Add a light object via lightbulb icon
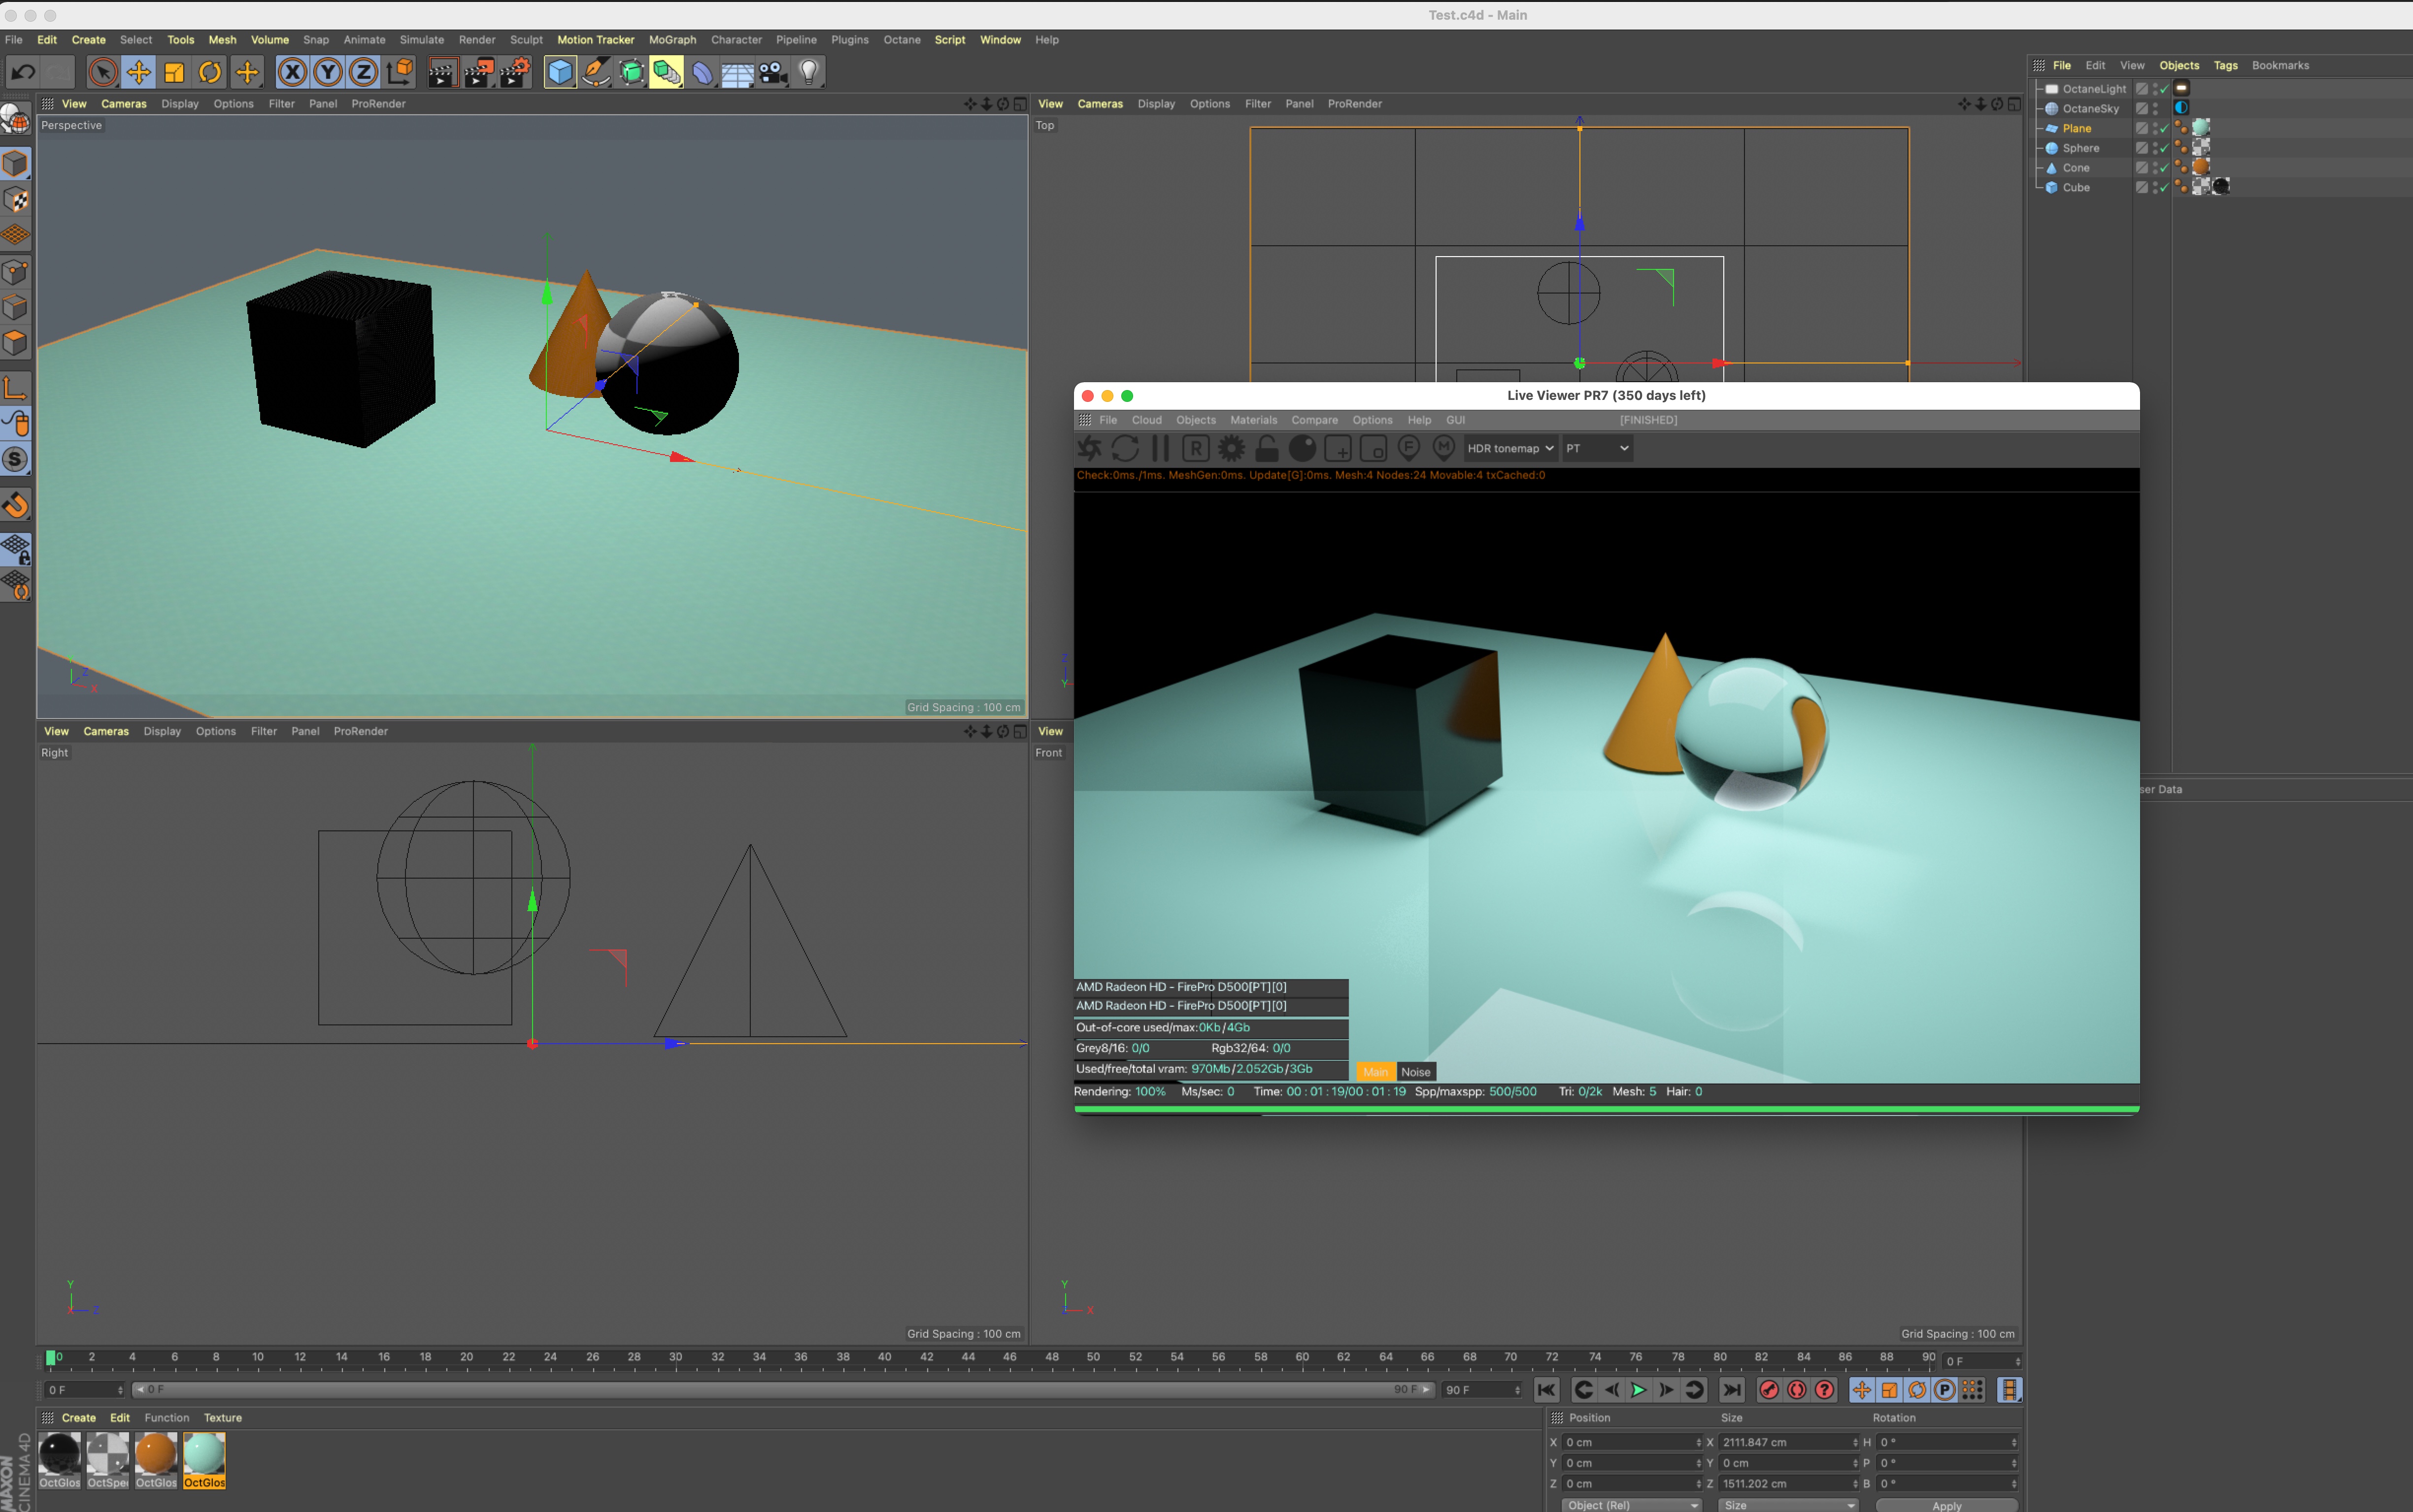The image size is (2413, 1512). tap(809, 72)
